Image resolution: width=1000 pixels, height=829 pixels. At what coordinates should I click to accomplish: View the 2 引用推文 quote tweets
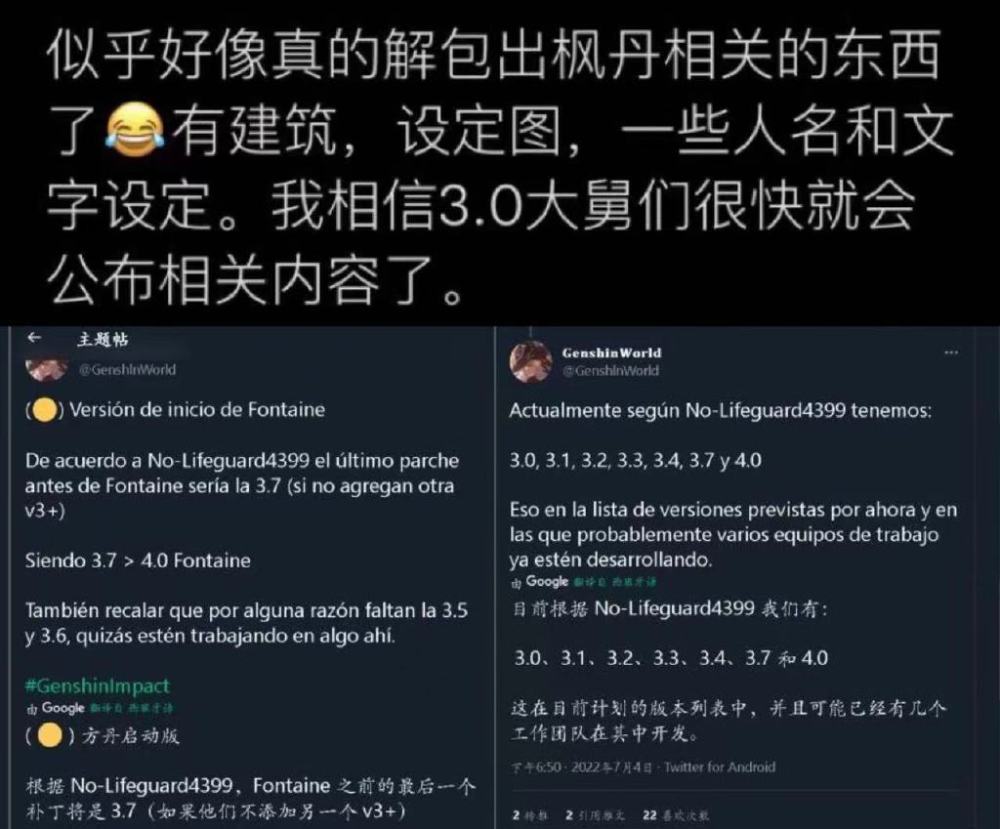594,816
